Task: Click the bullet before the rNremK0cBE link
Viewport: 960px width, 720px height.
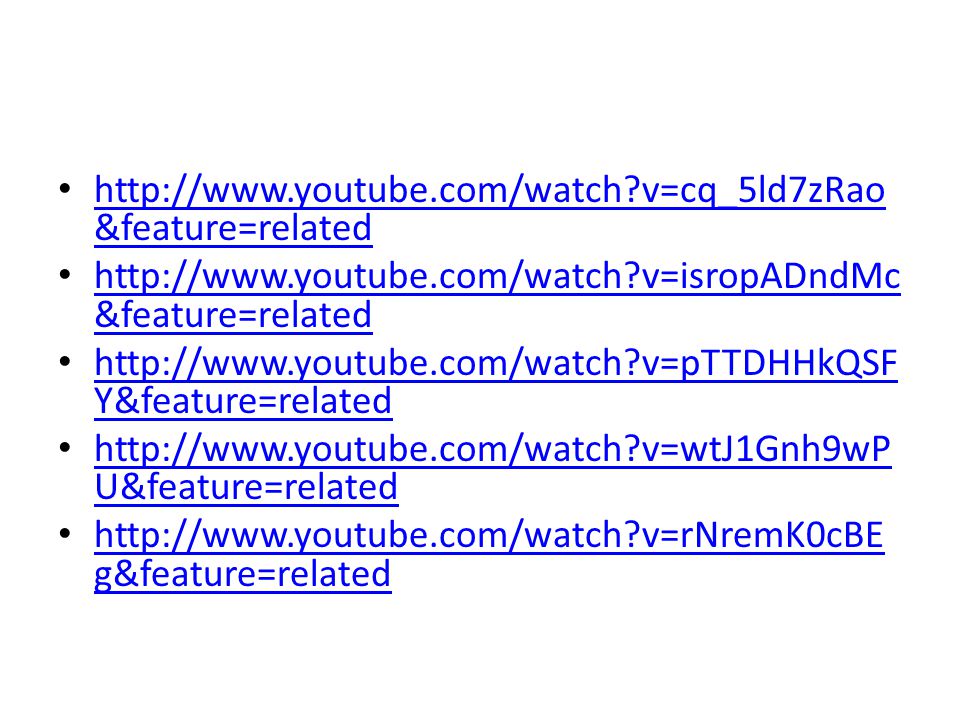Action: point(65,534)
